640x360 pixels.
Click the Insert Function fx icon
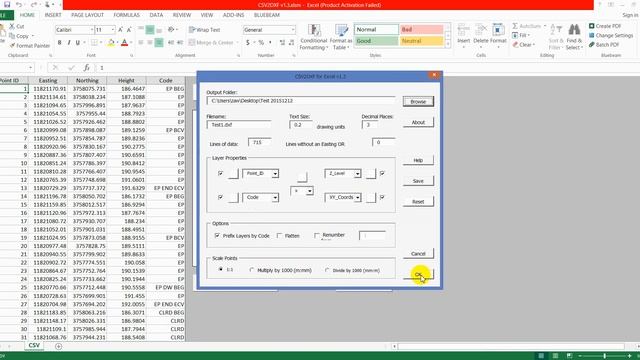(87, 68)
